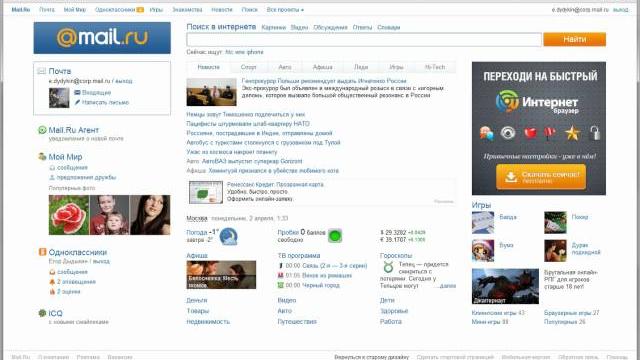Viewport: 640px width, 360px height.
Task: Open the Путешествия link
Action: (x=297, y=322)
